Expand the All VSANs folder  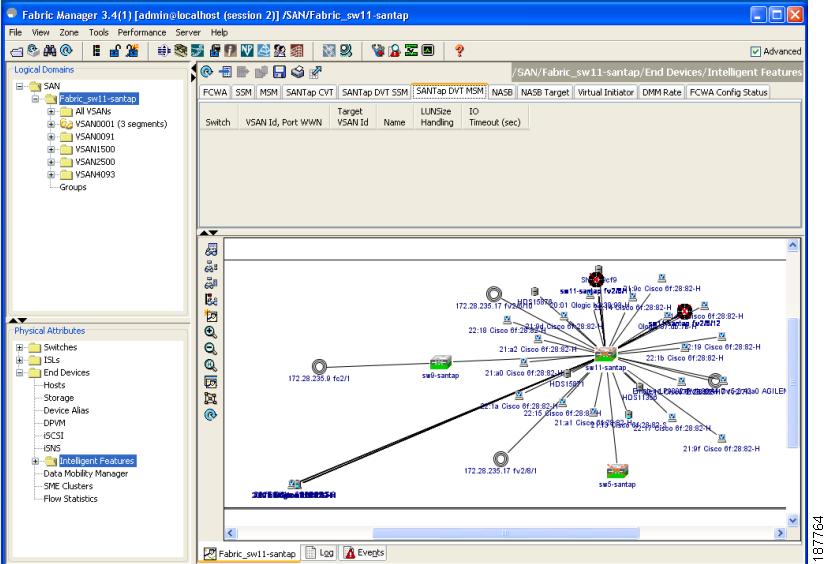[51, 112]
